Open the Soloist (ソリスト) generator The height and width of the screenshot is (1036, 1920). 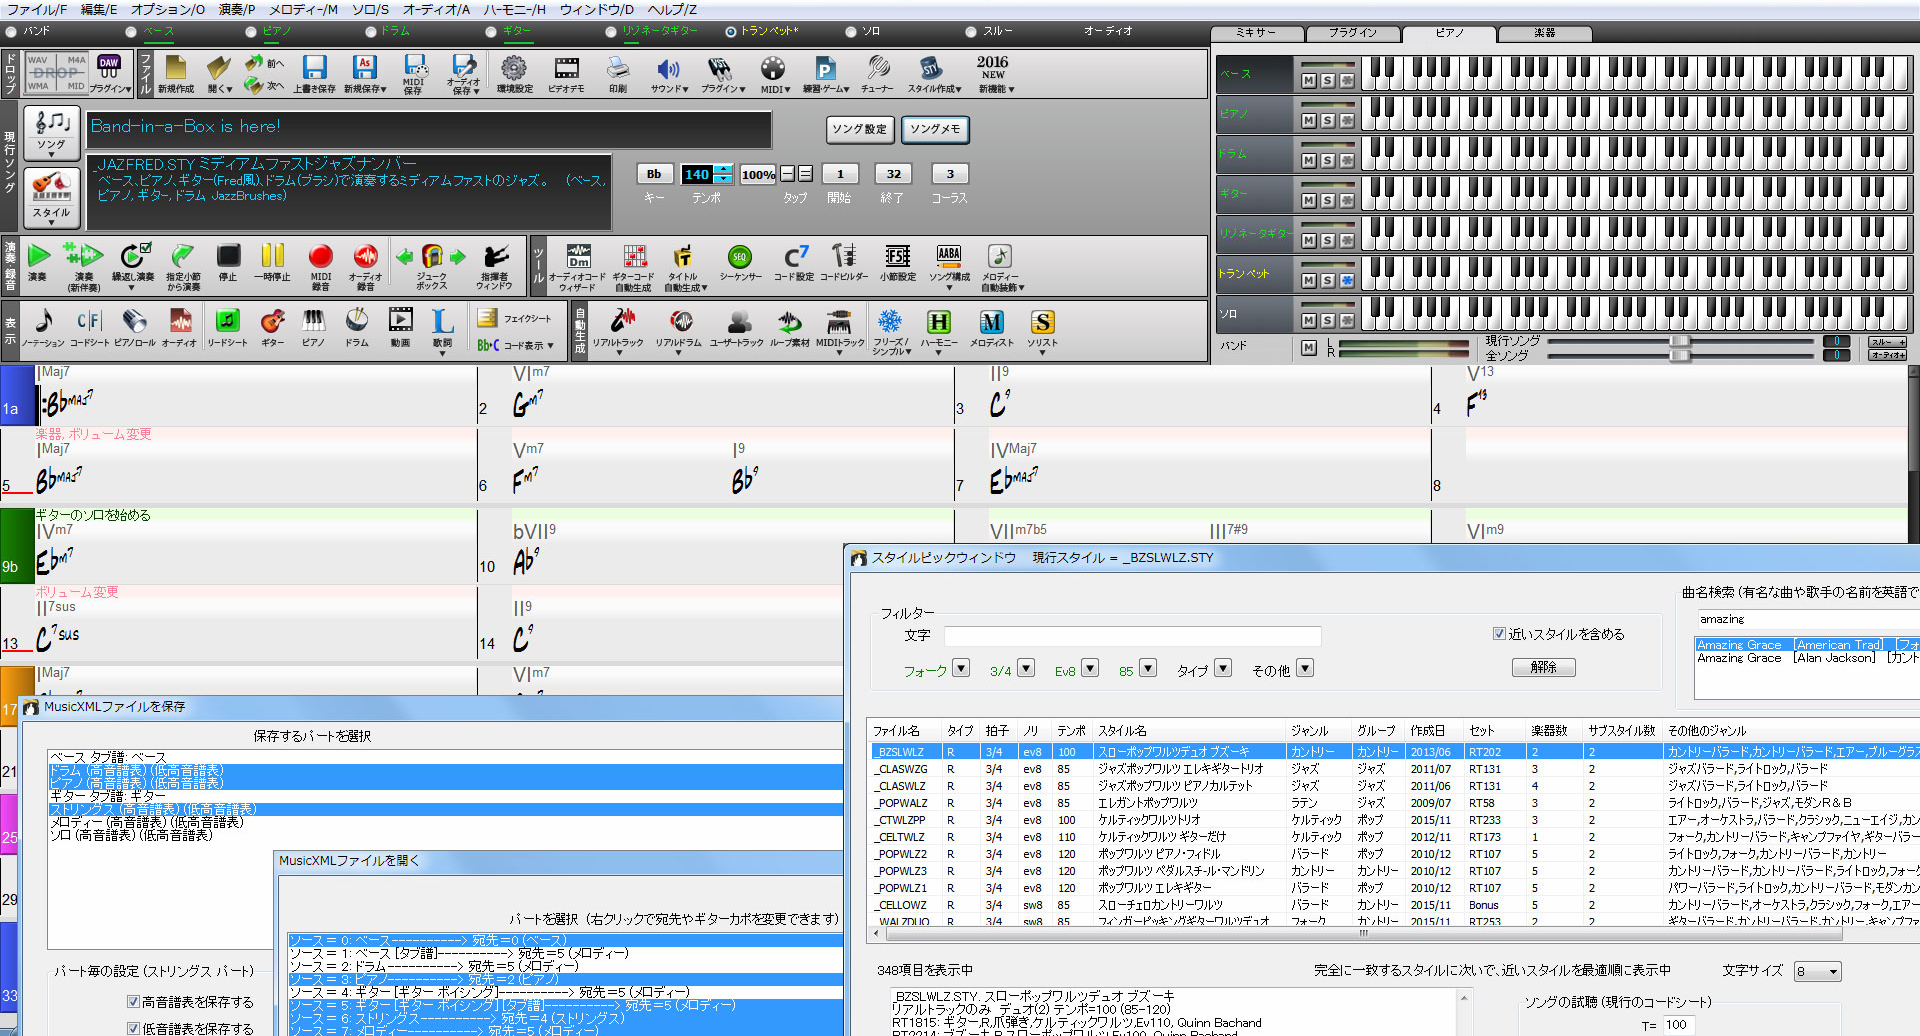click(x=1042, y=330)
